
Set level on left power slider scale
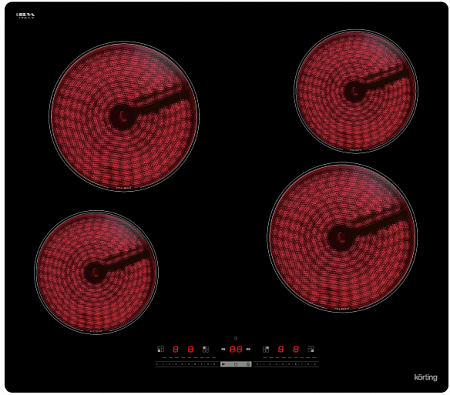[186, 364]
